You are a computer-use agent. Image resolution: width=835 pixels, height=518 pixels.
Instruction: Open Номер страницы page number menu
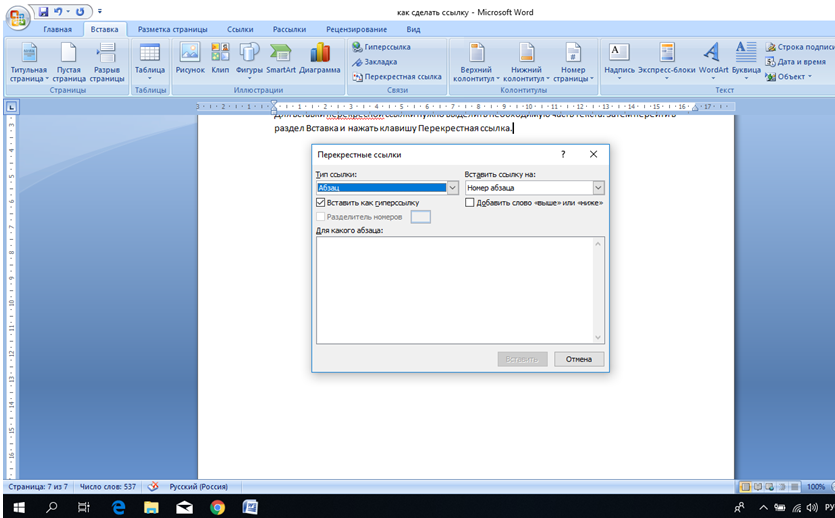[x=573, y=62]
